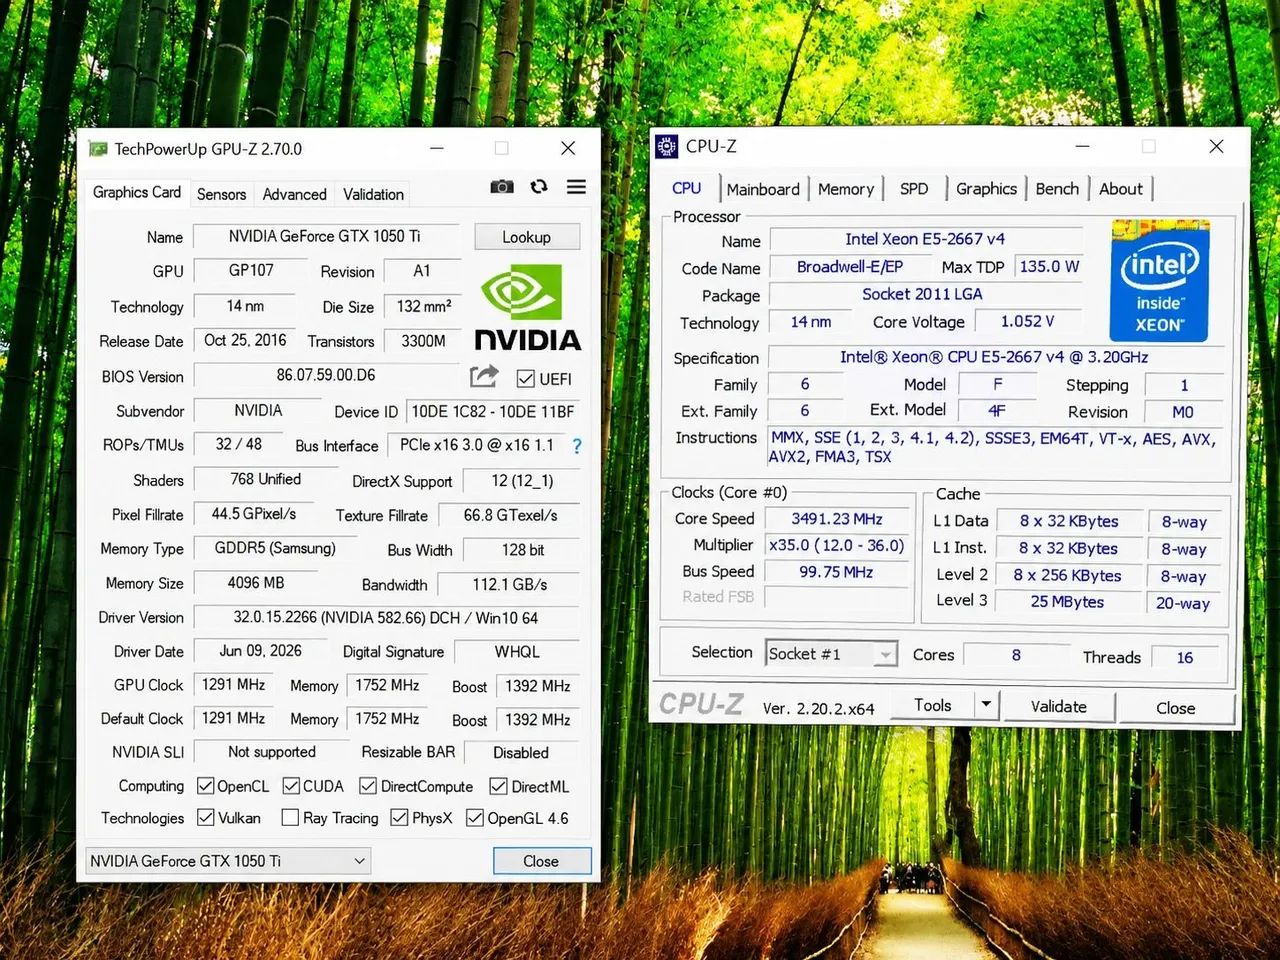Toggle the DirectML checkbox
The image size is (1280, 960).
click(498, 786)
